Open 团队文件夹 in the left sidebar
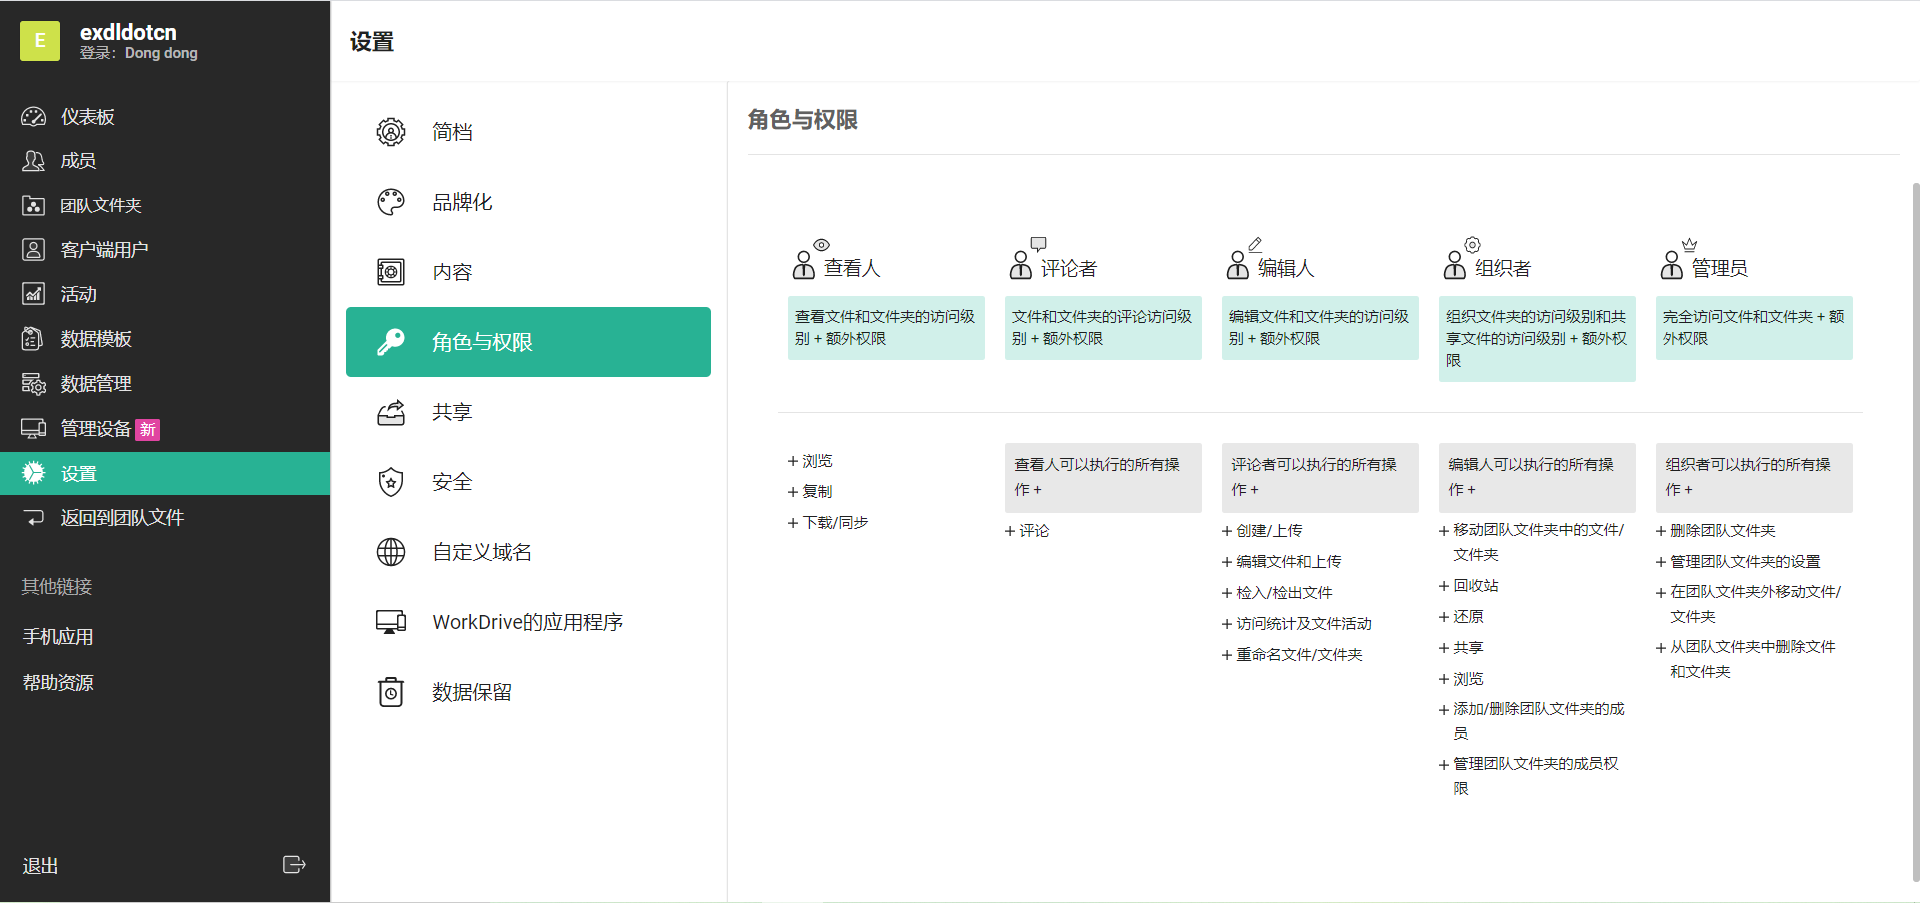1920x903 pixels. [100, 206]
